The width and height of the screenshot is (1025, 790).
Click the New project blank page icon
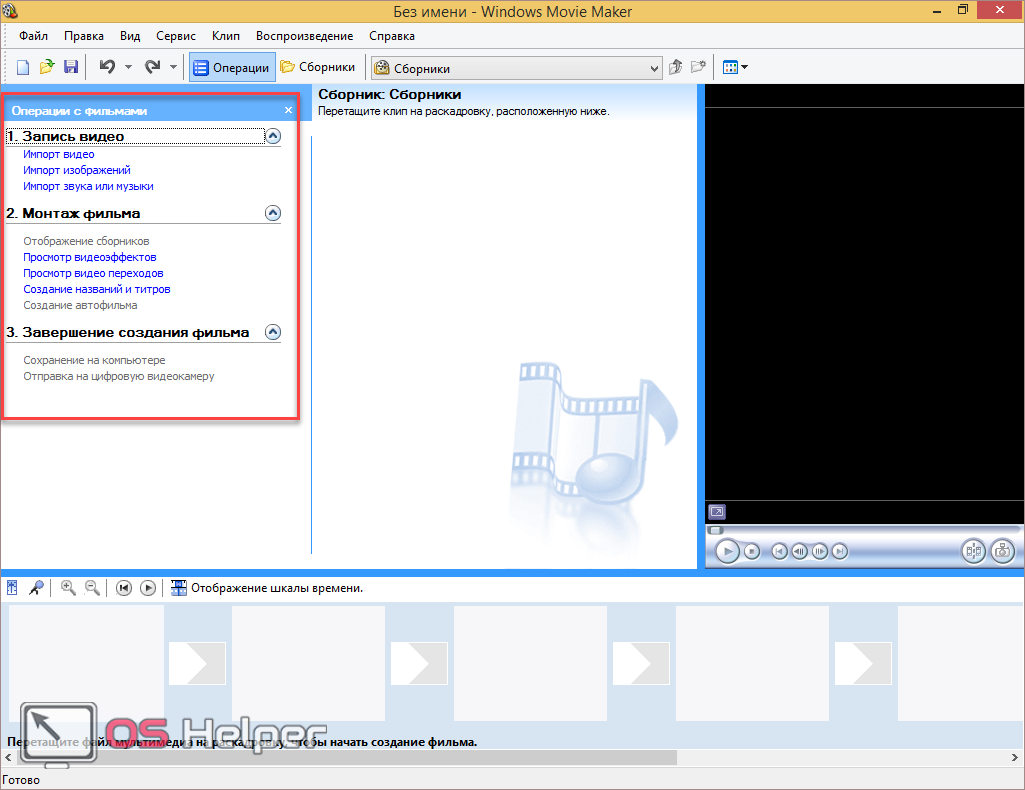tap(23, 67)
